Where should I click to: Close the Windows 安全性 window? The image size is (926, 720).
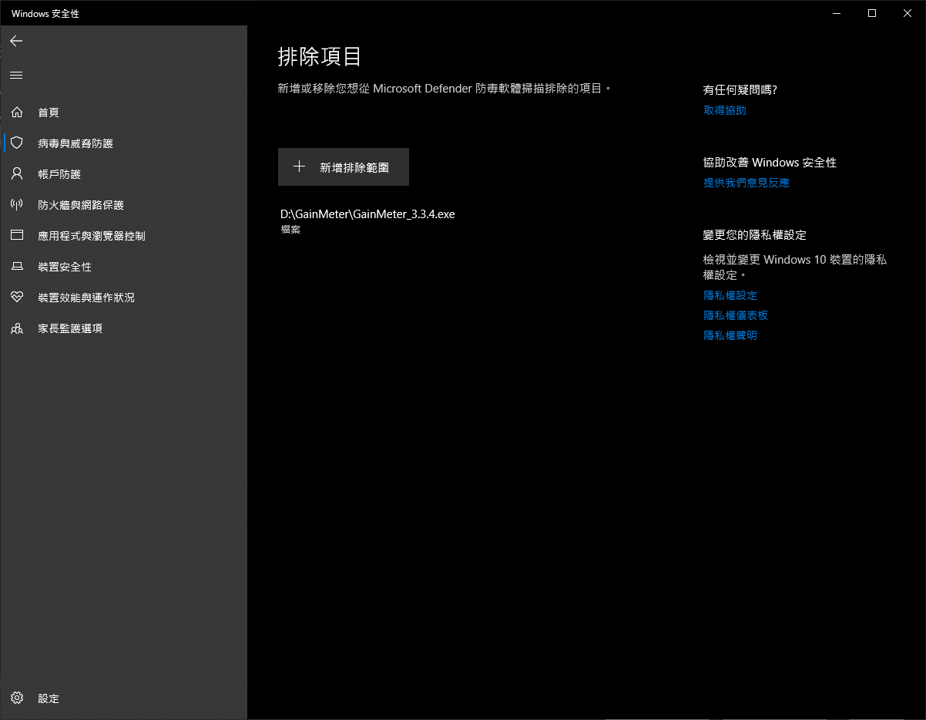(907, 13)
